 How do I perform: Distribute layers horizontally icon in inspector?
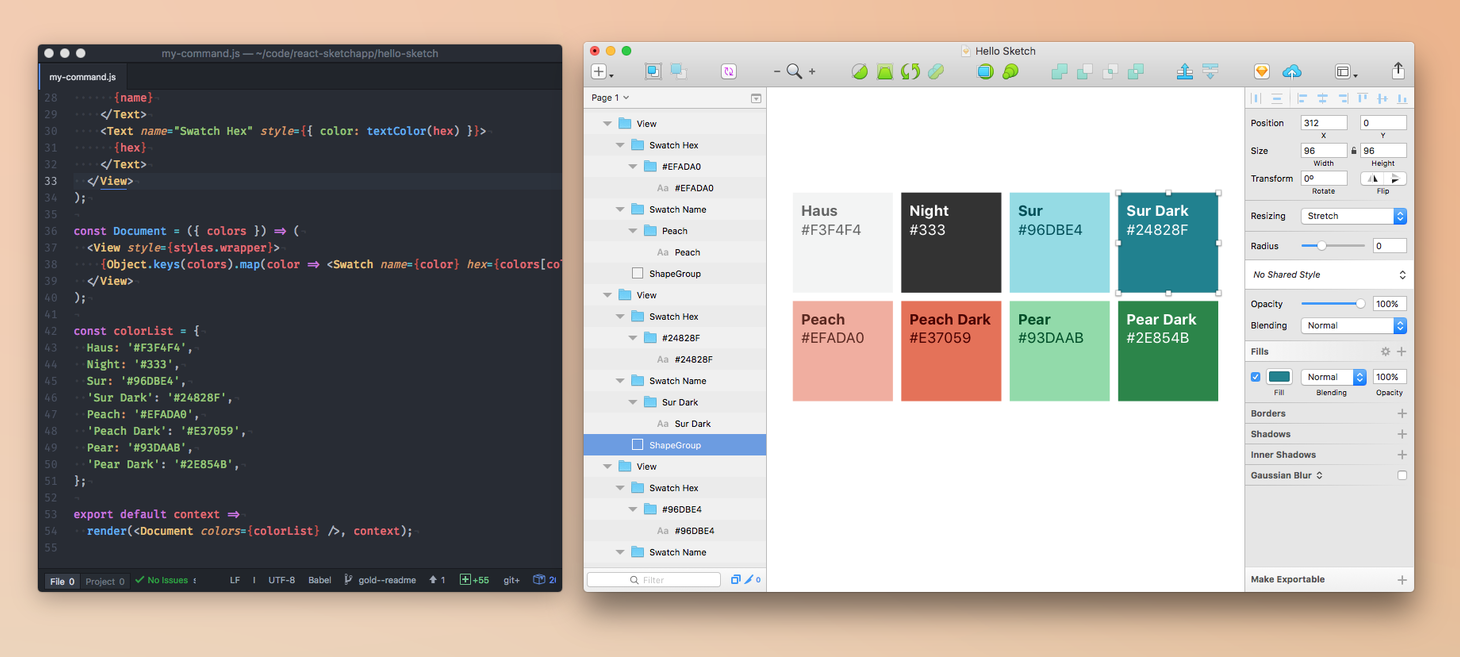pos(1257,98)
